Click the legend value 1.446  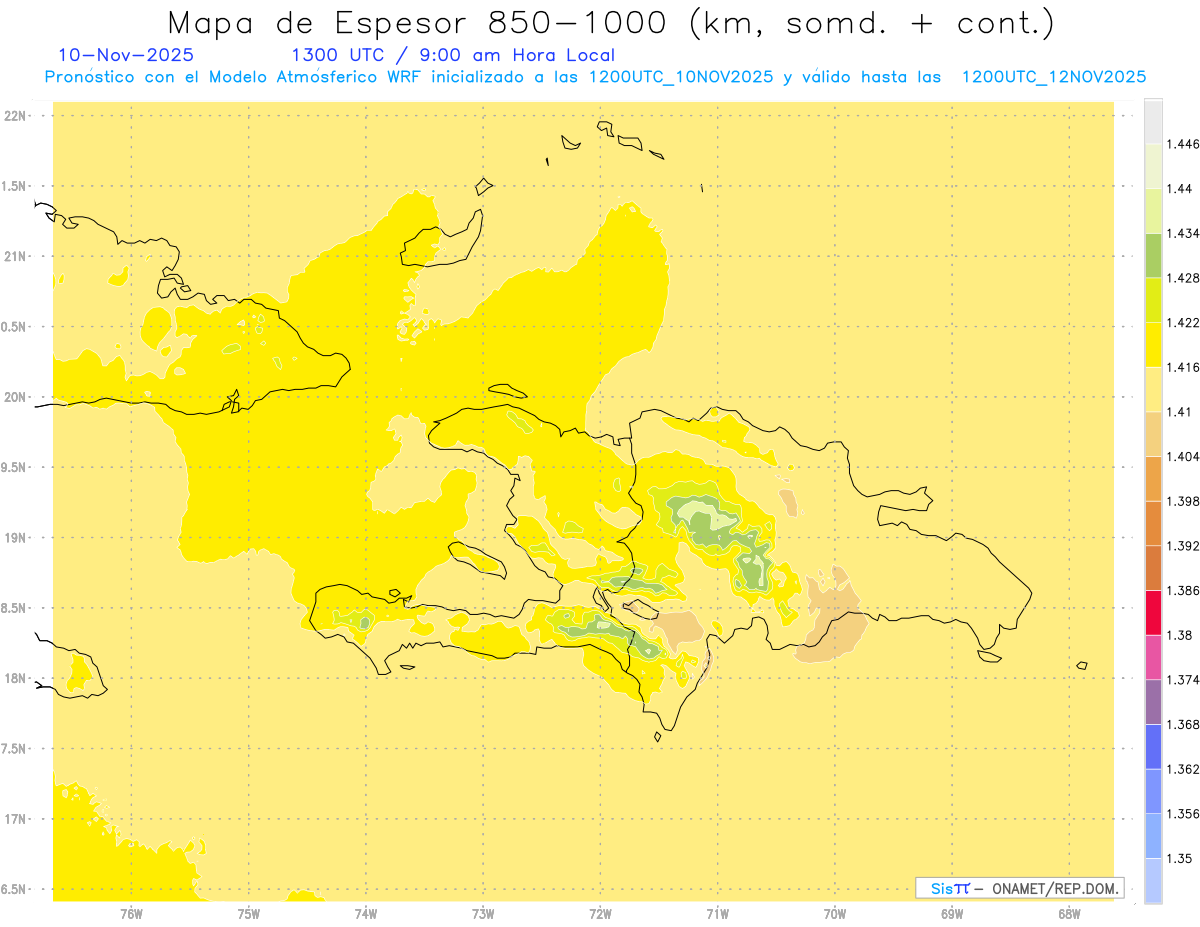point(1183,144)
